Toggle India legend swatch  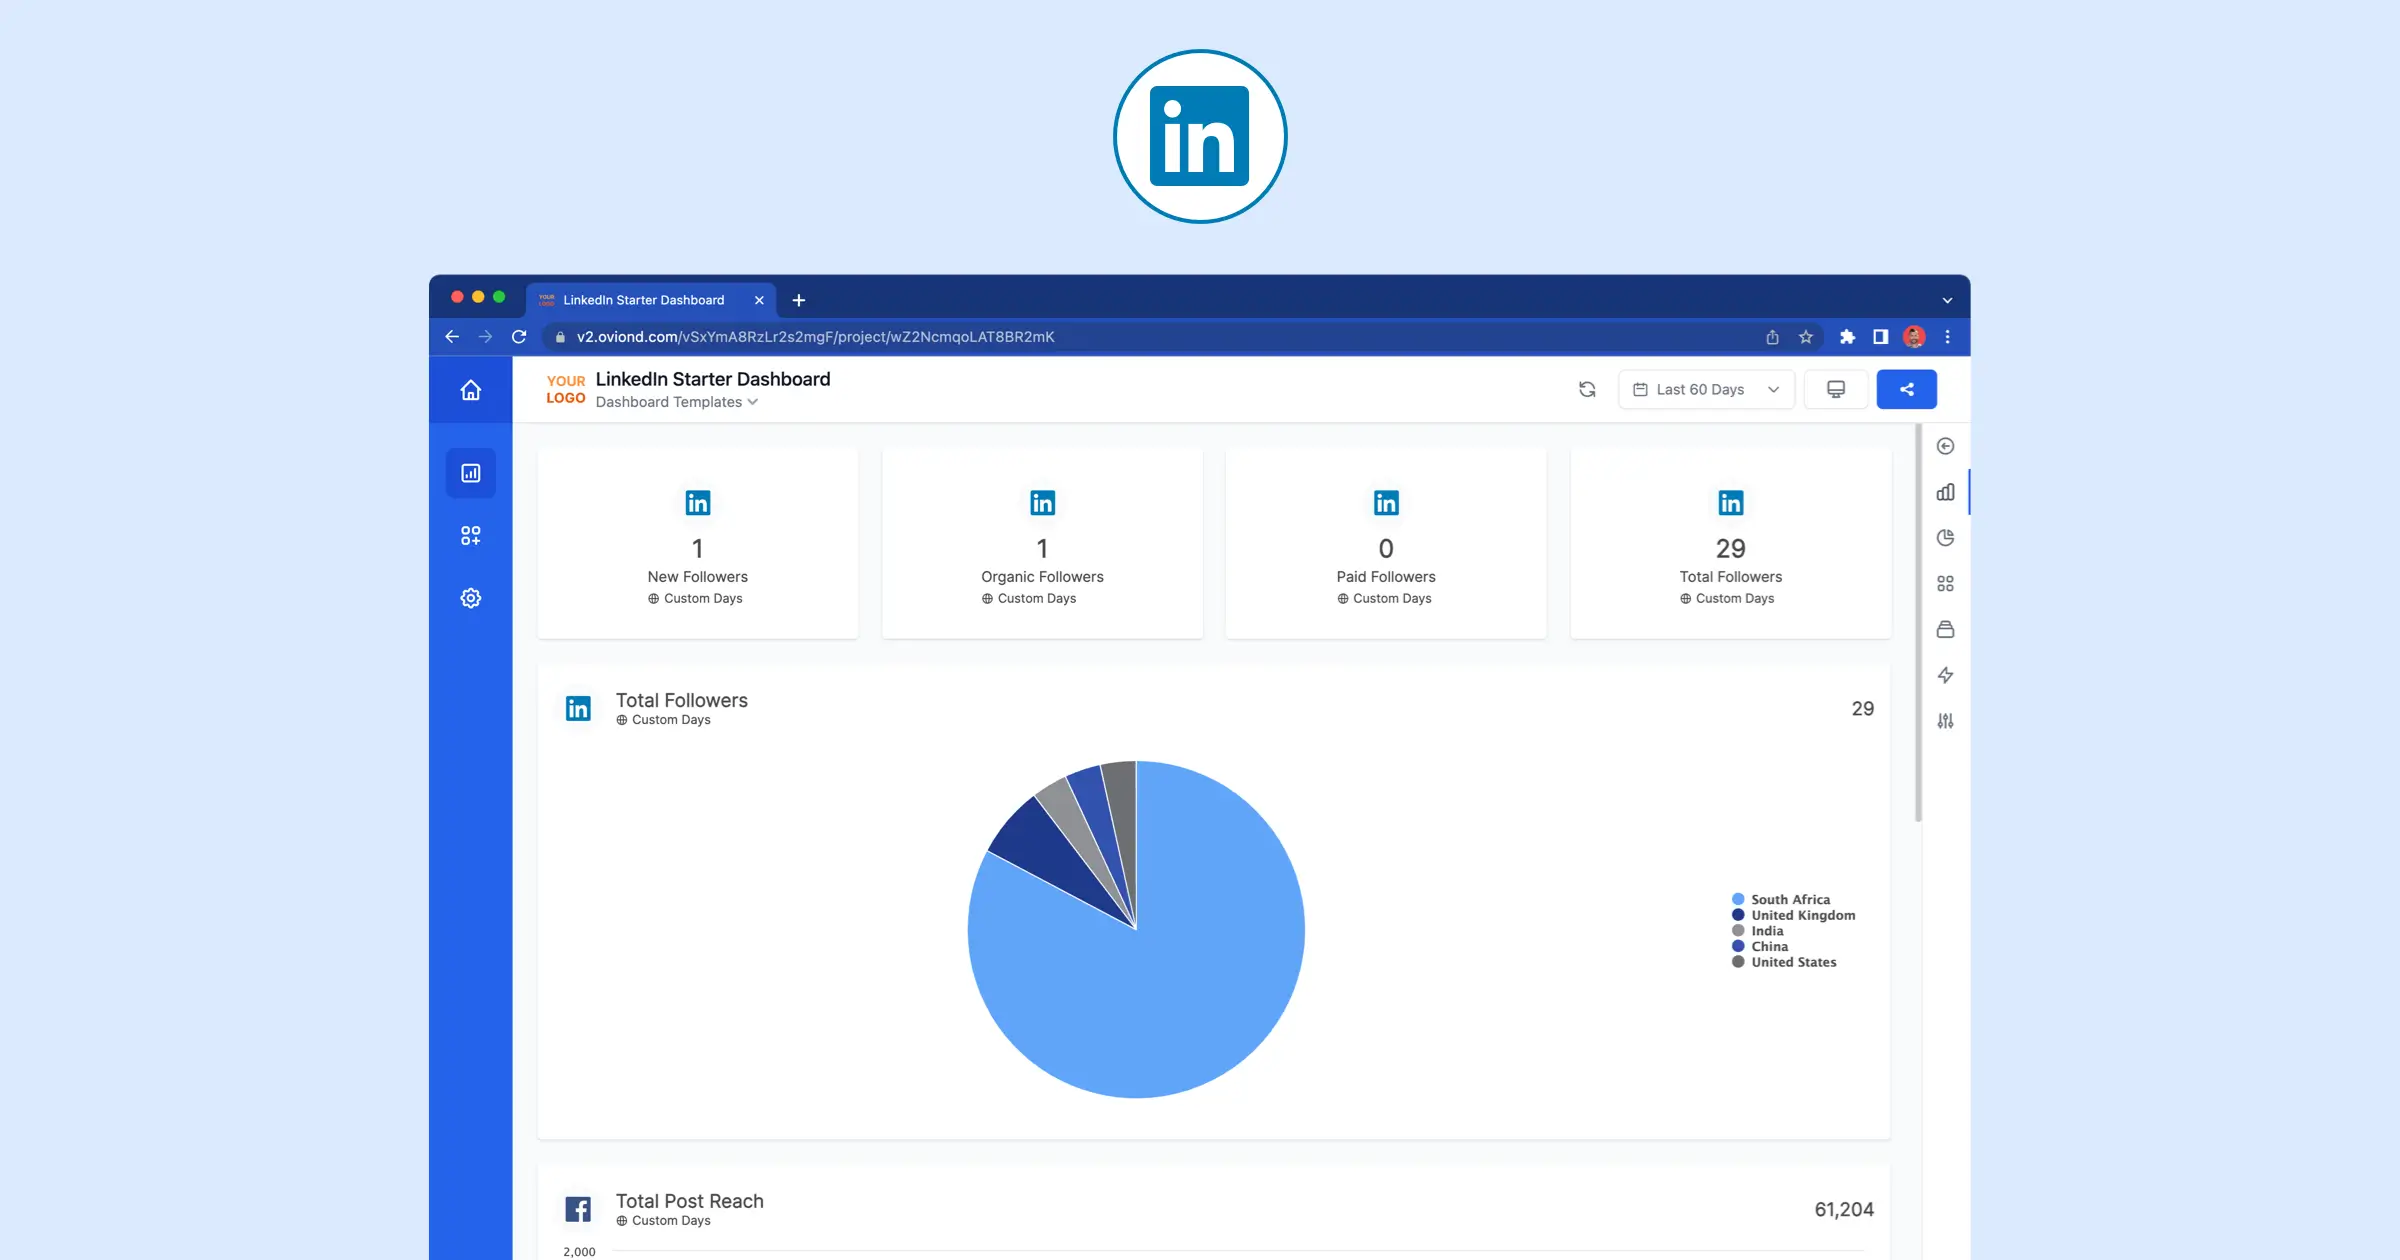[1738, 931]
